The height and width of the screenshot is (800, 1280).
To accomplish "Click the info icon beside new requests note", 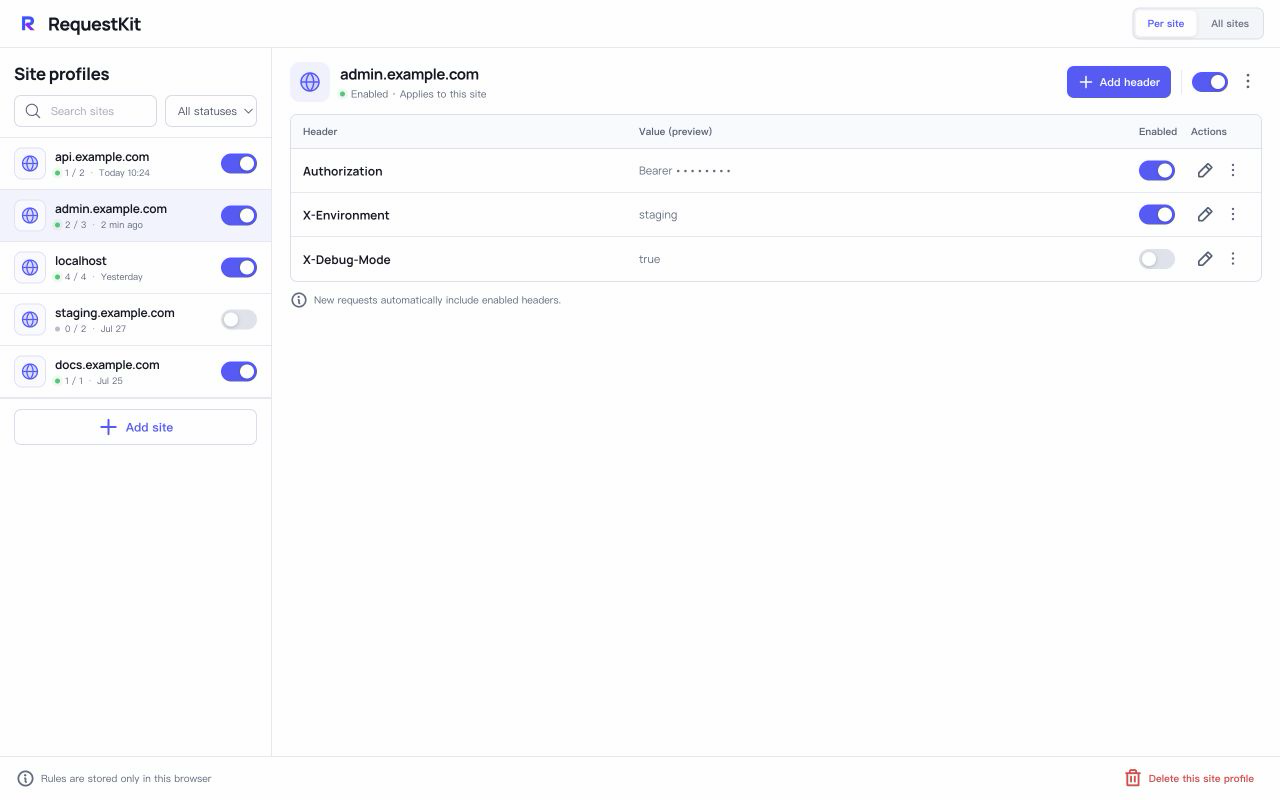I will tap(299, 300).
